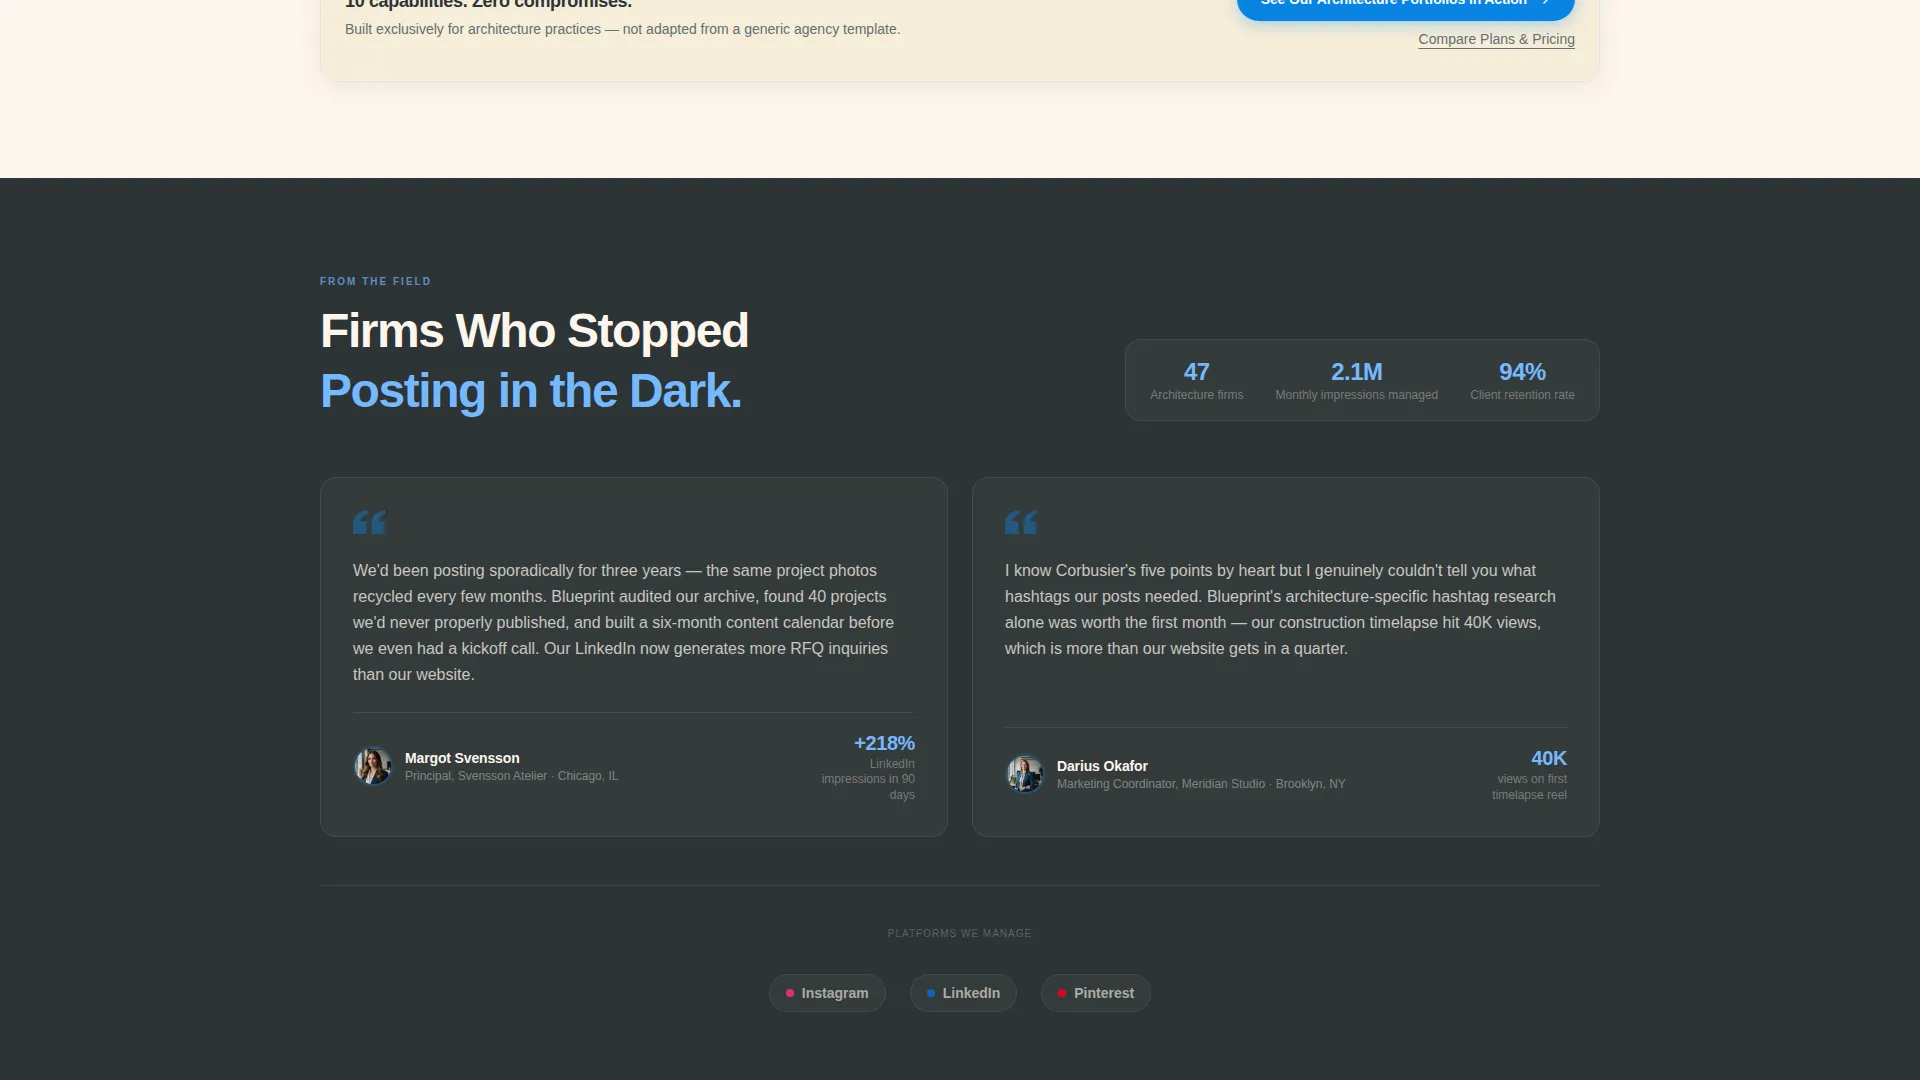This screenshot has height=1080, width=1920.
Task: Click the red dot on the Pinterest pill
Action: 1062,993
